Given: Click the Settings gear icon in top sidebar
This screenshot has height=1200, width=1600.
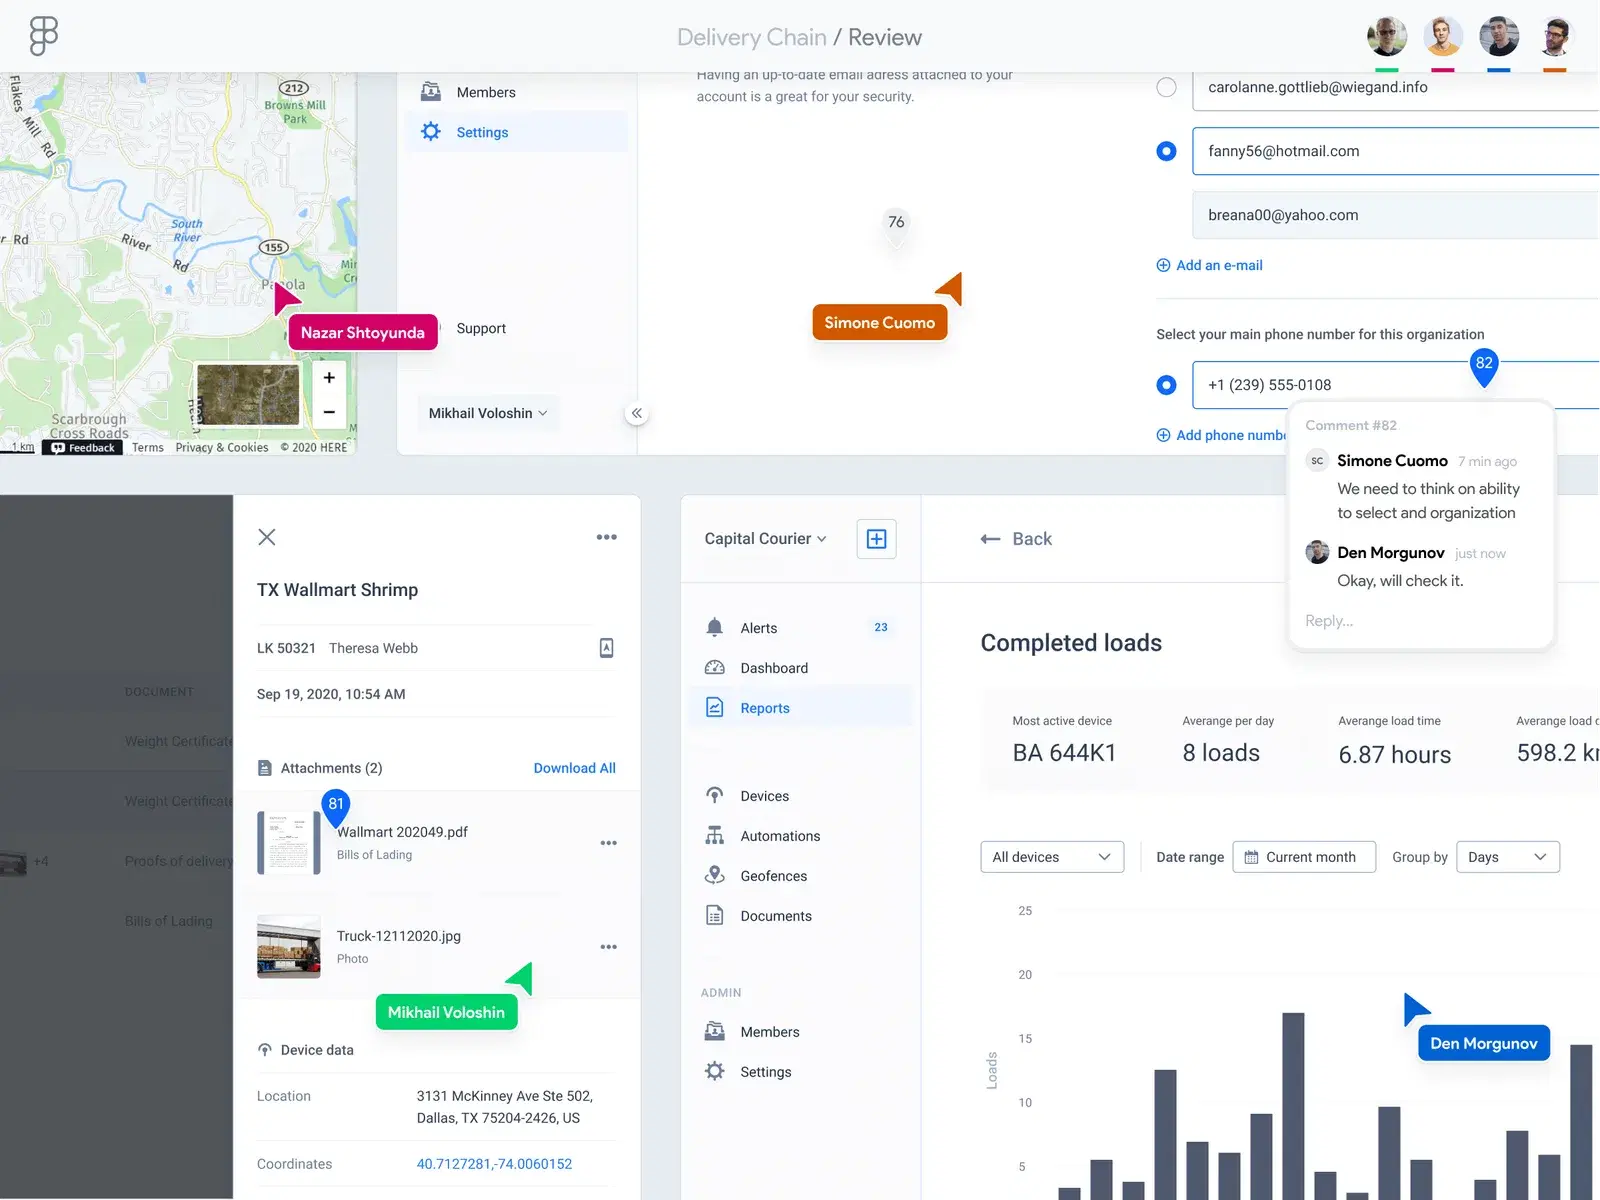Looking at the screenshot, I should [431, 132].
